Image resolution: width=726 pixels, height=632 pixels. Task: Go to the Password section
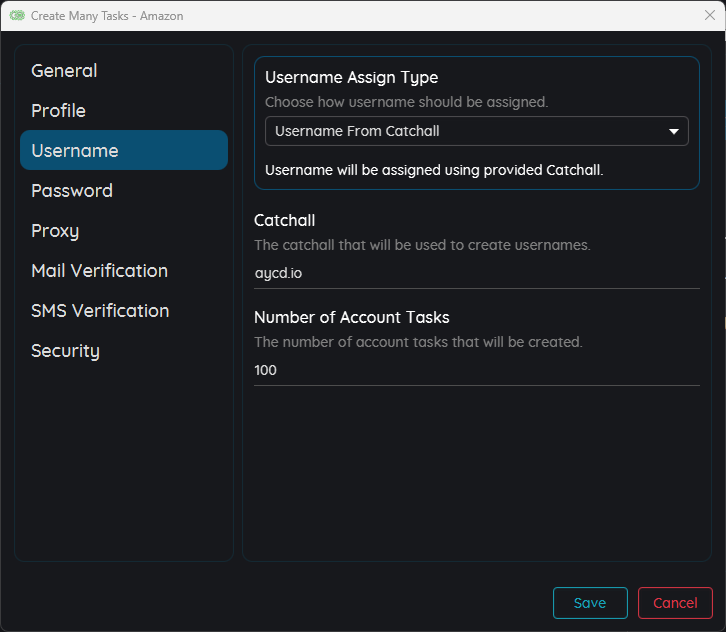72,191
